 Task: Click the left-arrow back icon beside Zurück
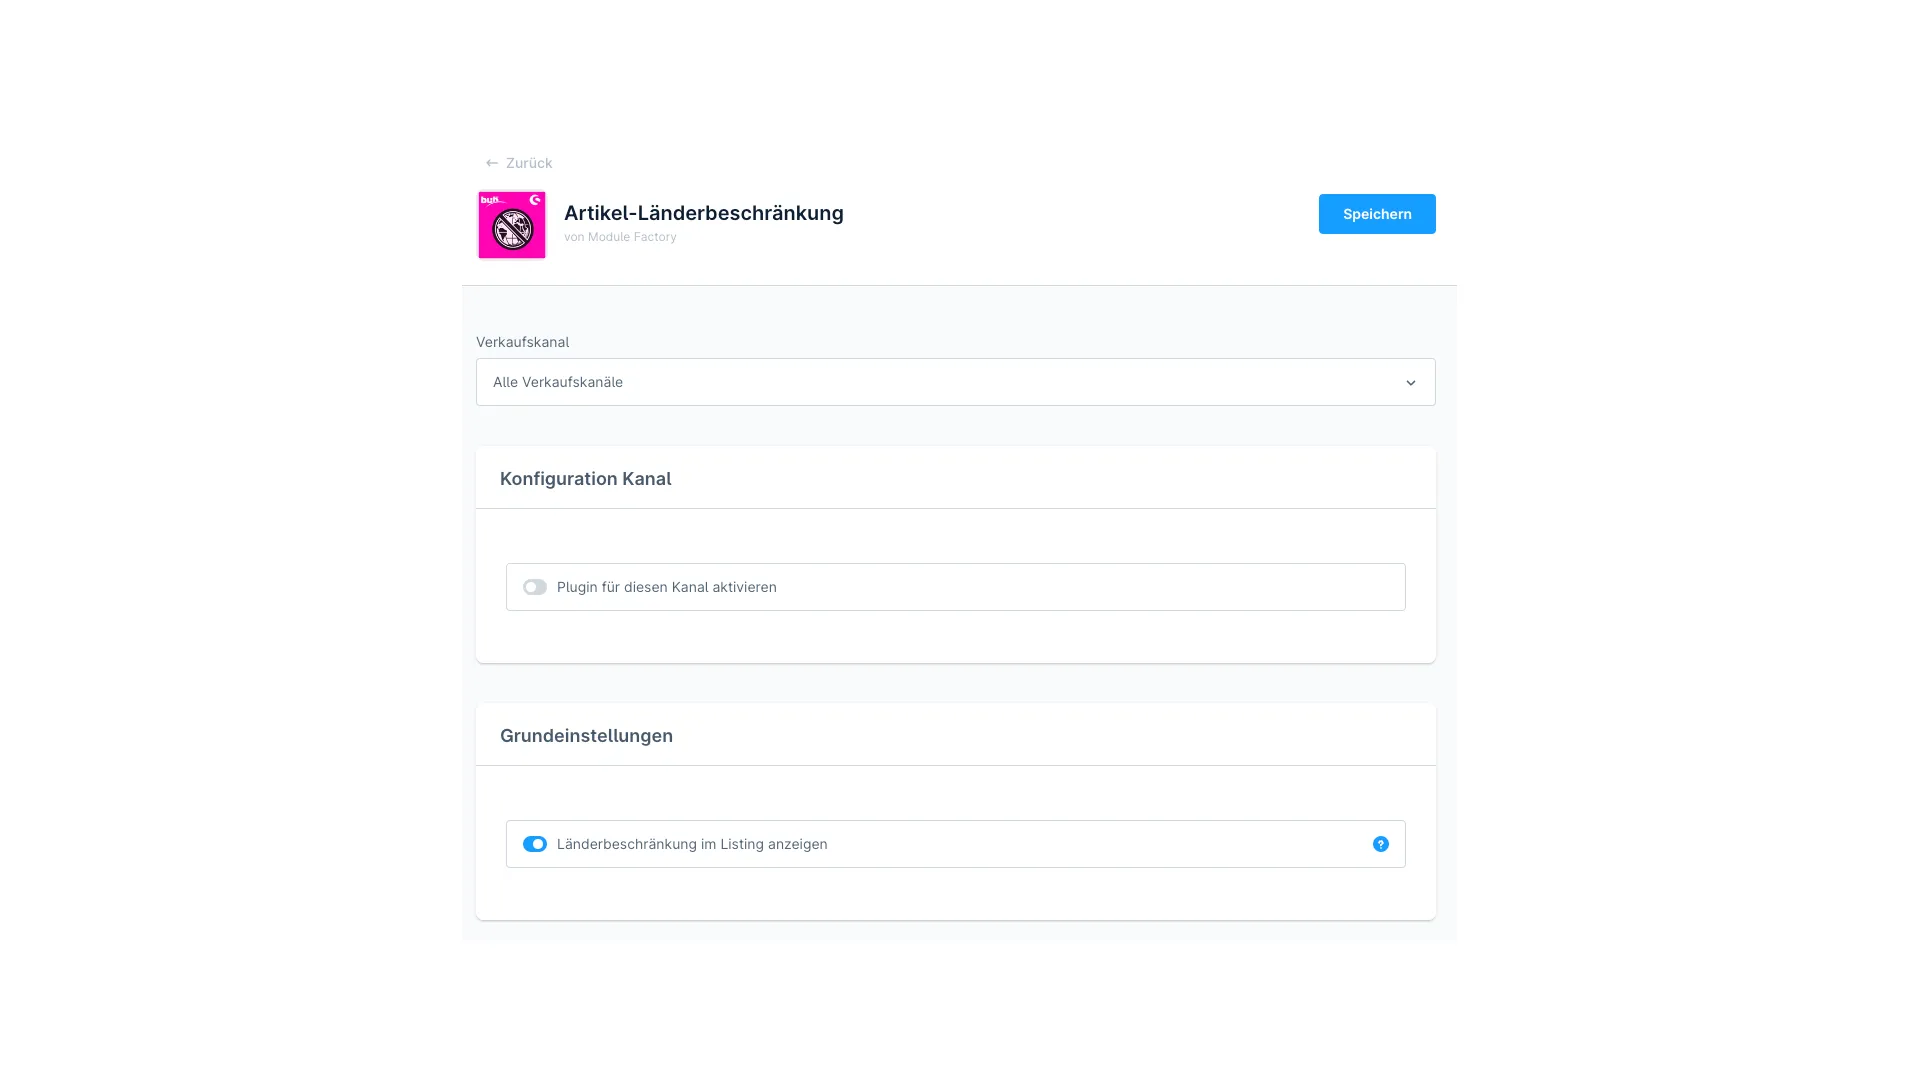click(x=491, y=162)
